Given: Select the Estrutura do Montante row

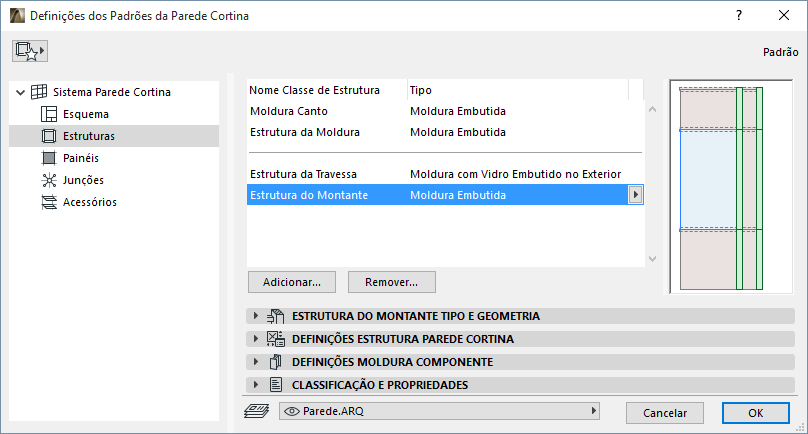Looking at the screenshot, I should (445, 195).
